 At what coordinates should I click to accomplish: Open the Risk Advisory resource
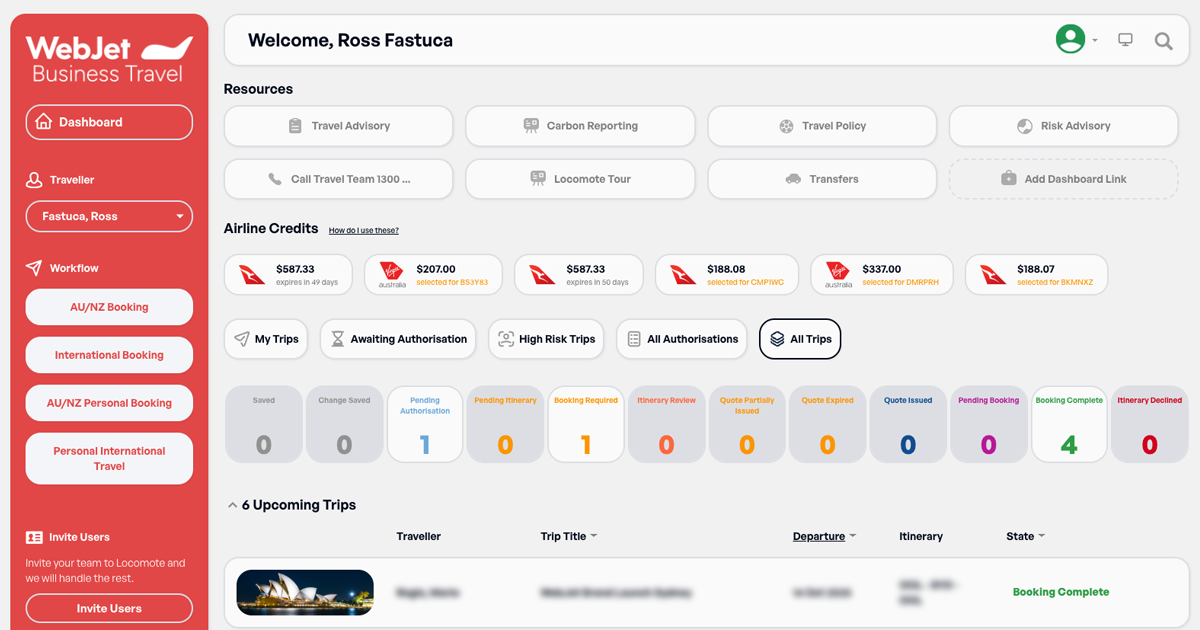point(1063,126)
